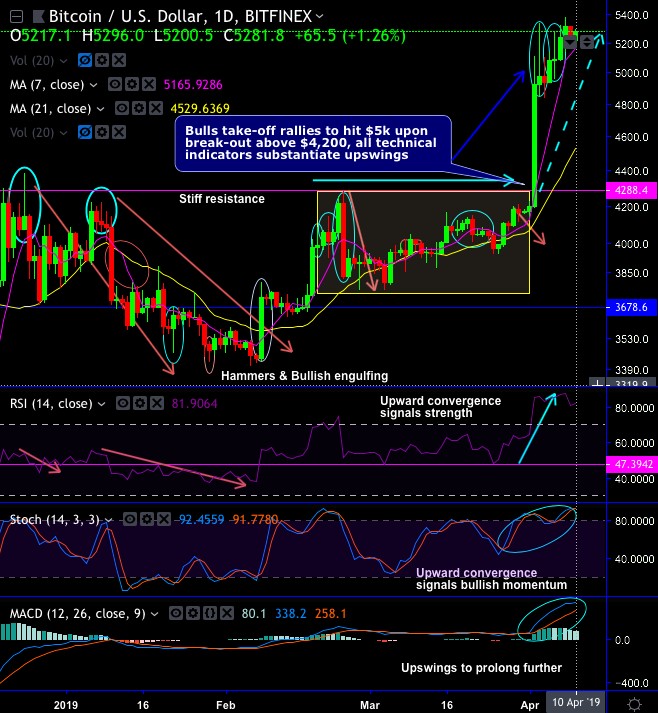Click the flag icon beside Bitcoin title
658x713 pixels.
39,17
